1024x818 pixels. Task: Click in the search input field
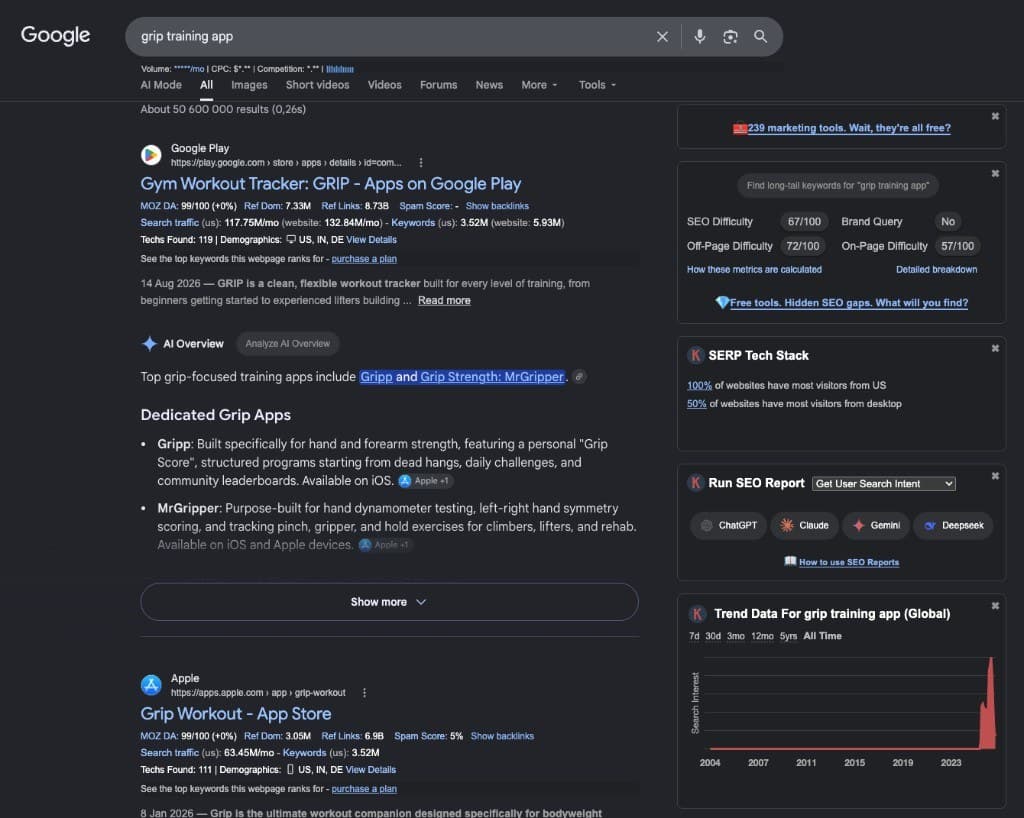tap(392, 37)
